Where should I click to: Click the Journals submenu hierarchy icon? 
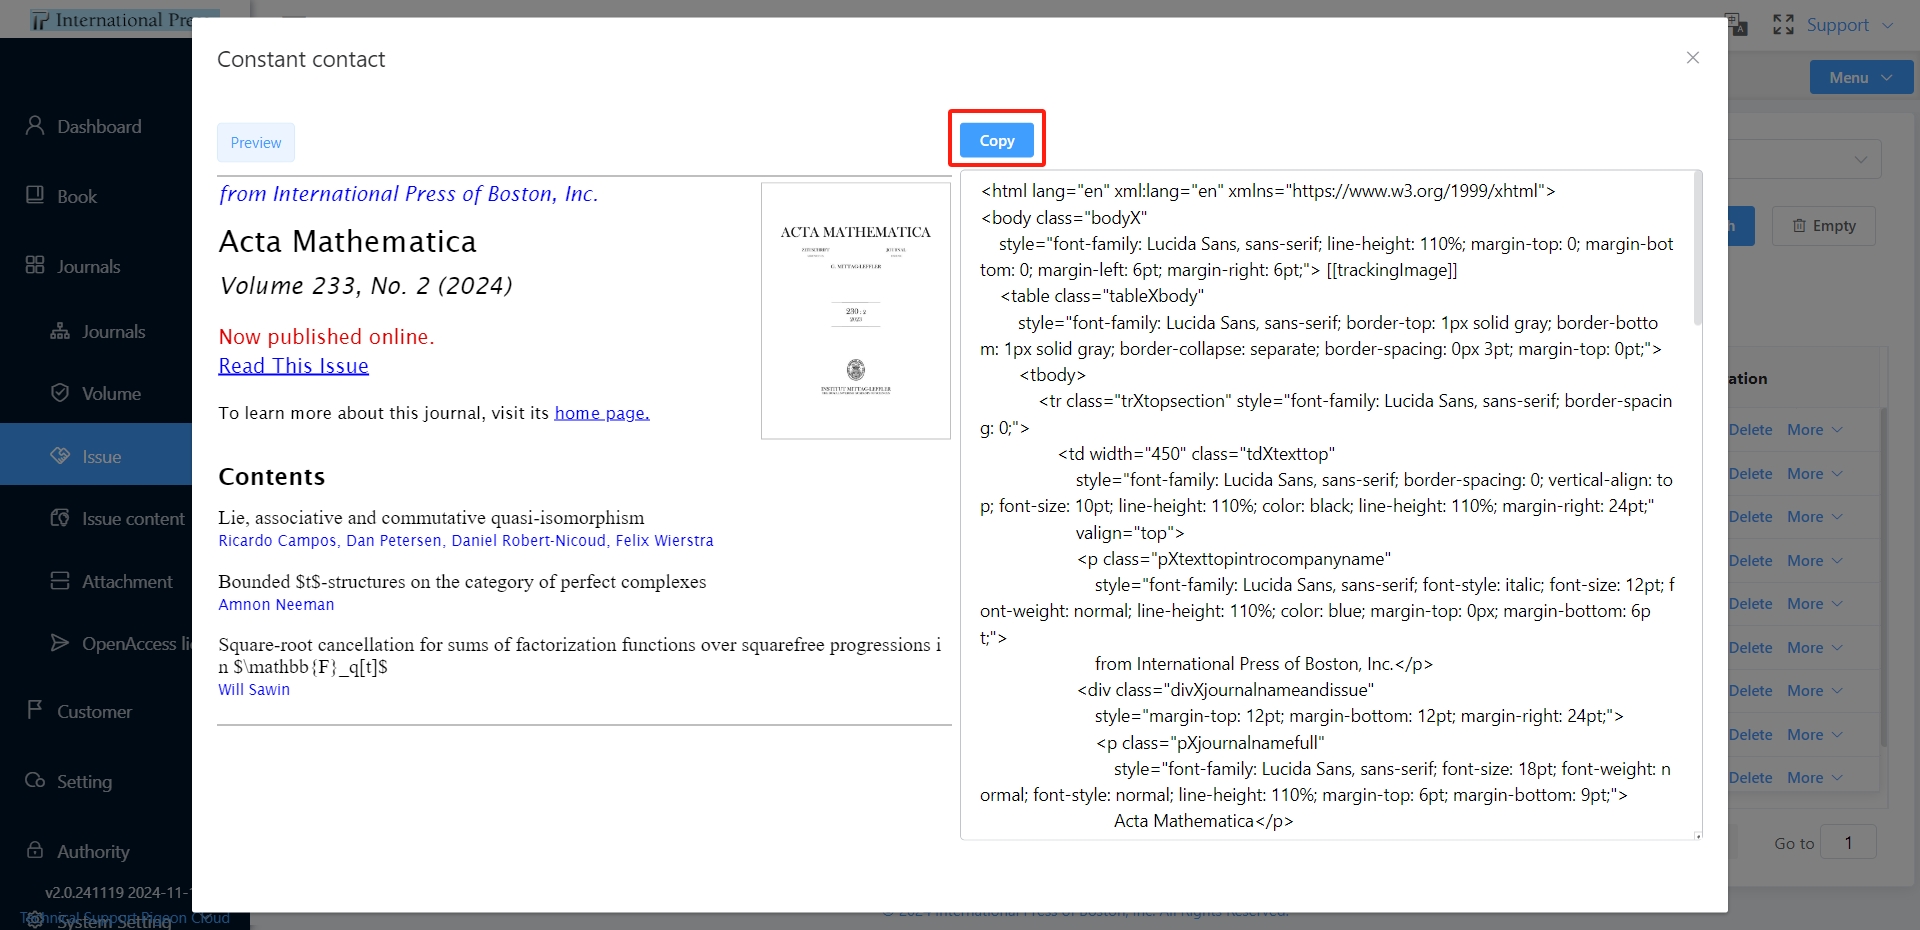point(60,331)
